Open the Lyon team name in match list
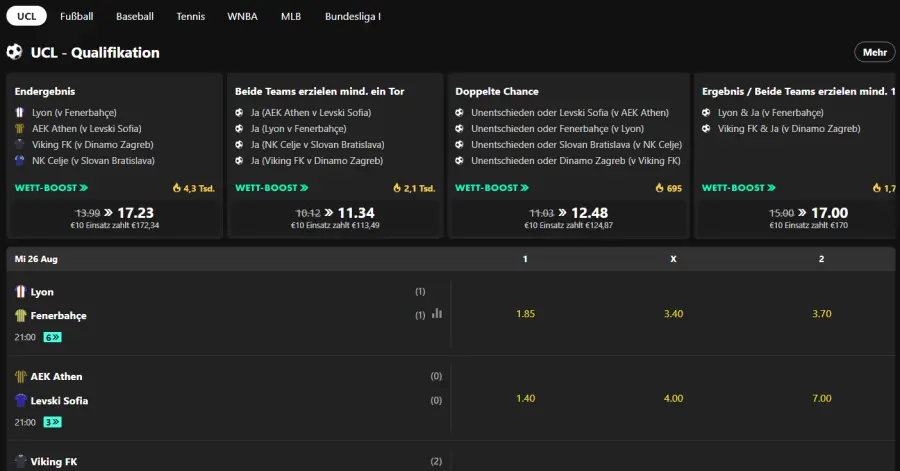 42,292
